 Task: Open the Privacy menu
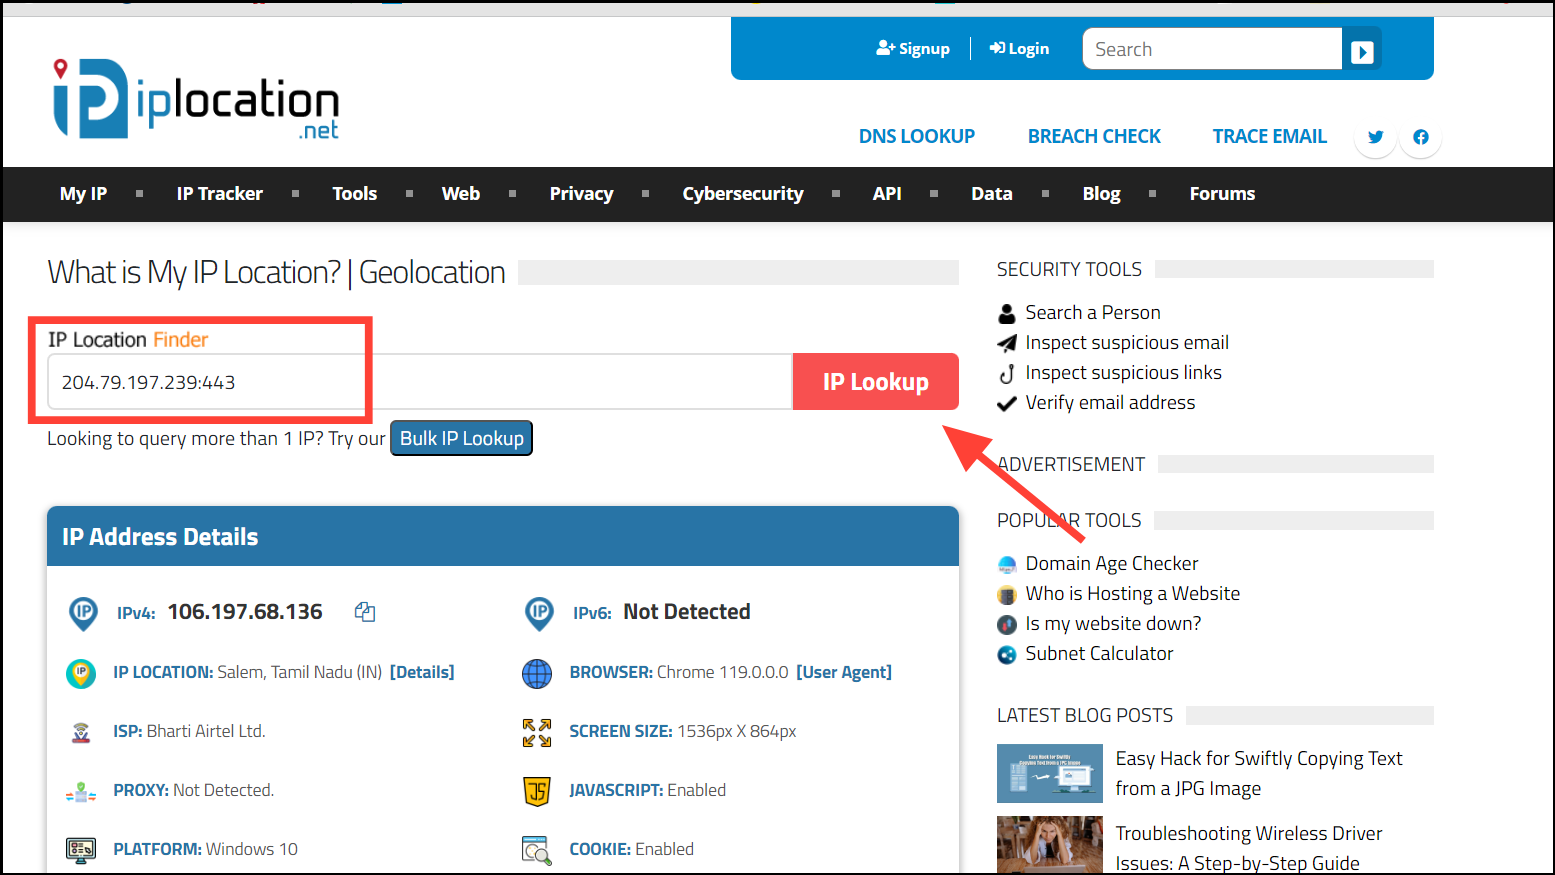pos(582,194)
